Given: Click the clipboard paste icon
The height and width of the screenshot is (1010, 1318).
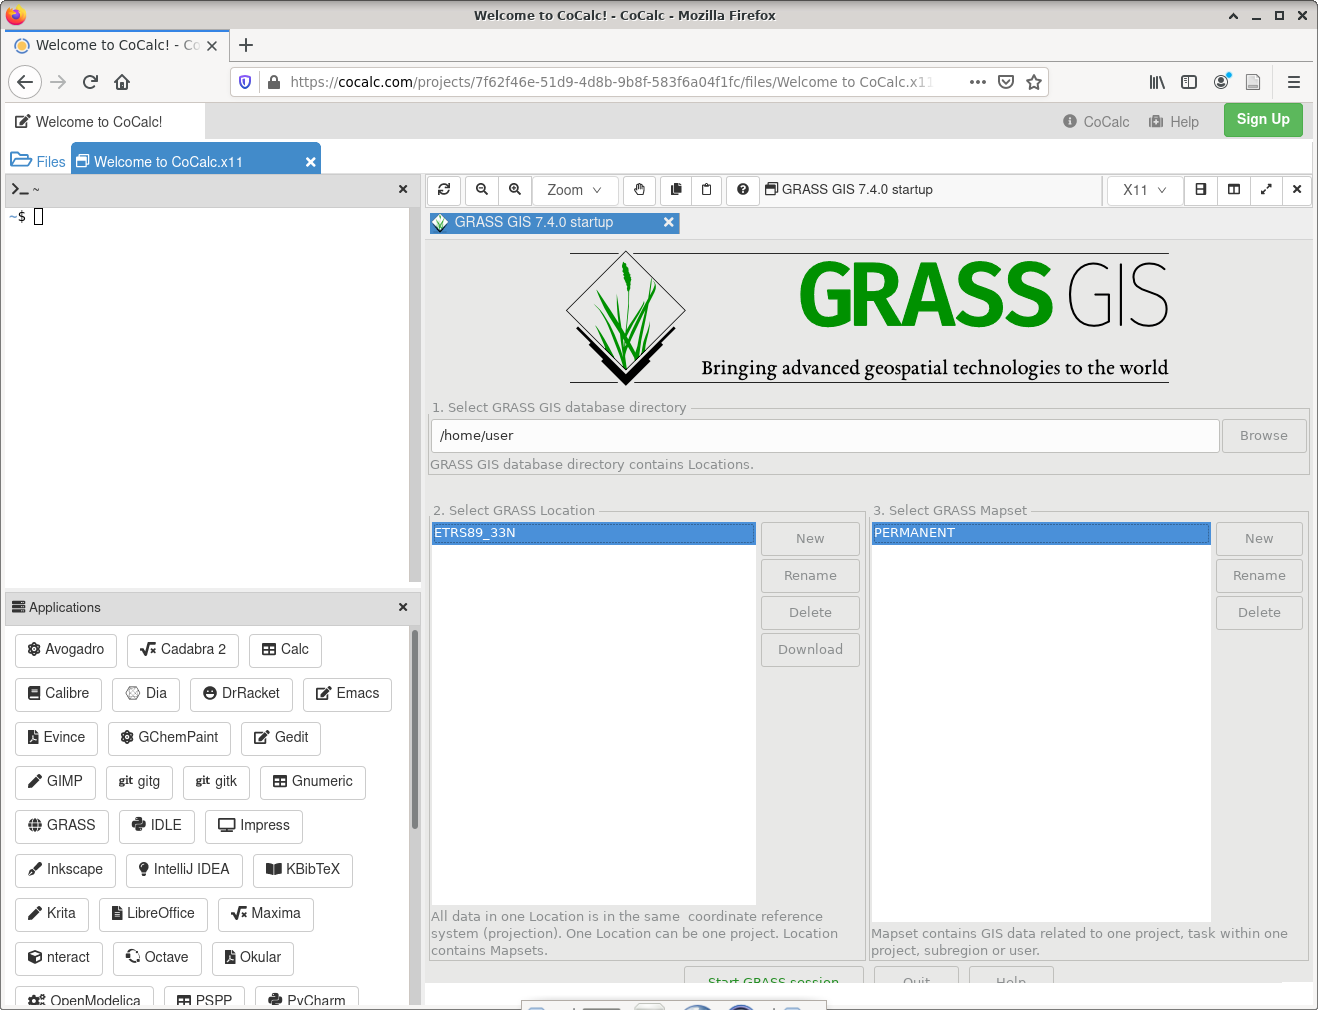Looking at the screenshot, I should 707,190.
